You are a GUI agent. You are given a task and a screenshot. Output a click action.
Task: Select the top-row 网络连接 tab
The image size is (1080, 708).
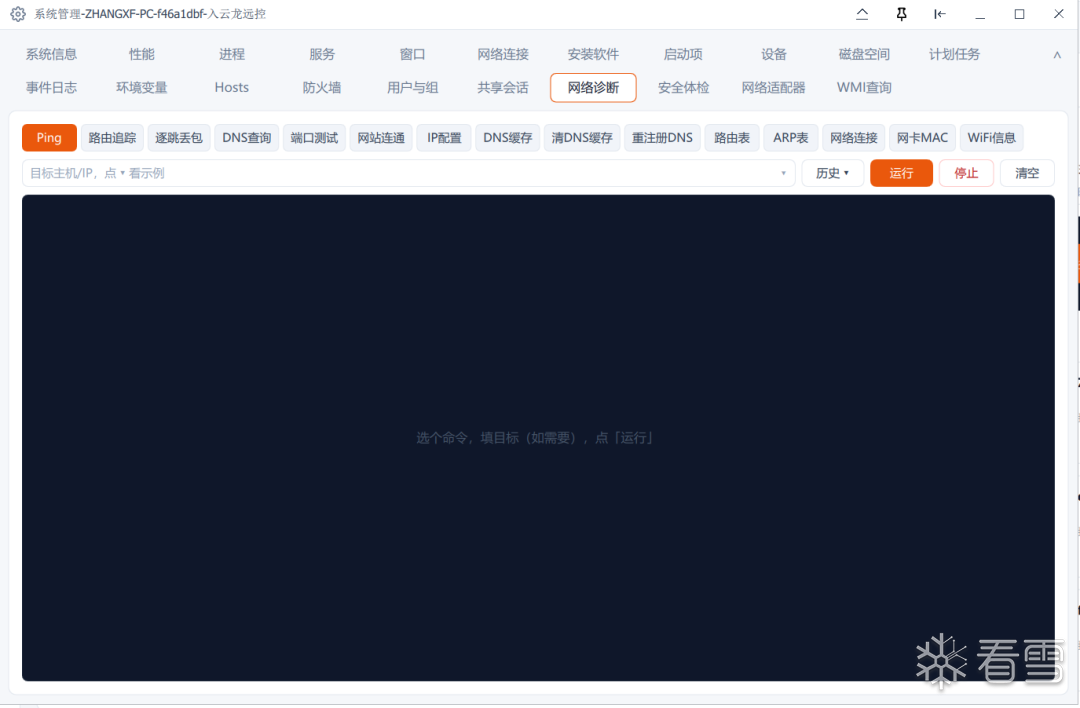503,54
